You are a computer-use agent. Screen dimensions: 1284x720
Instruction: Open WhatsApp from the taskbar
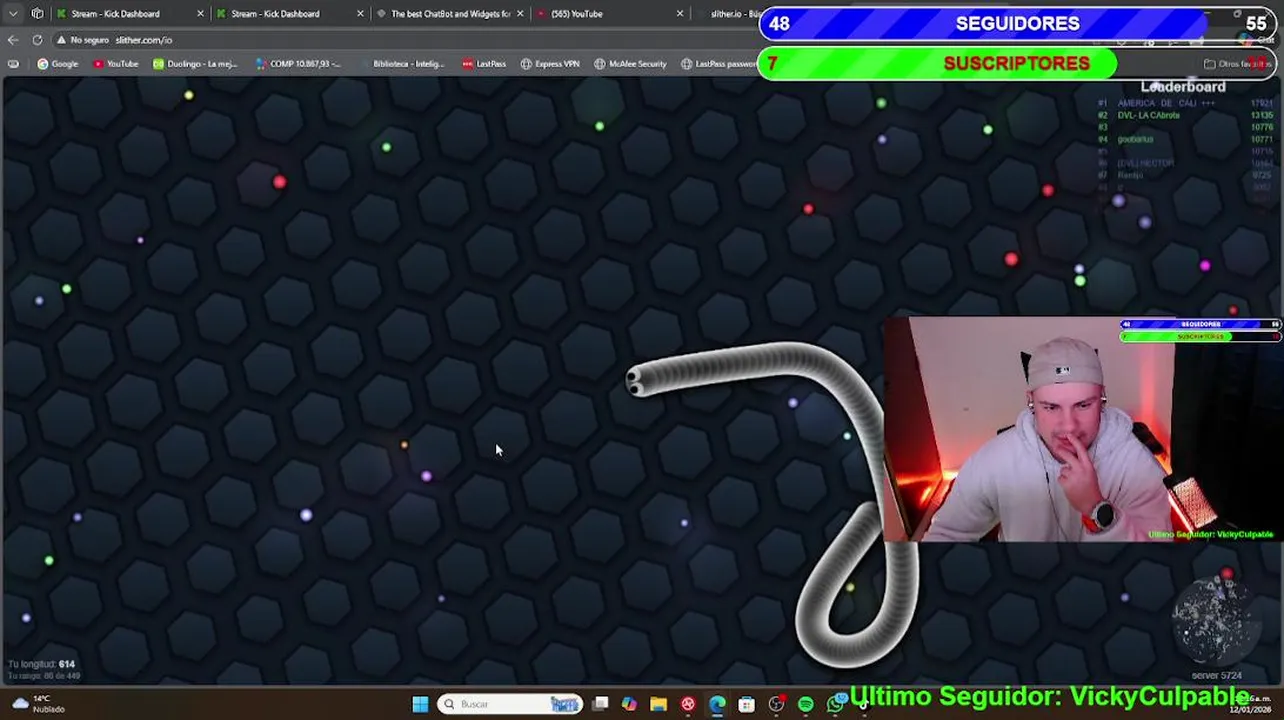pos(835,704)
